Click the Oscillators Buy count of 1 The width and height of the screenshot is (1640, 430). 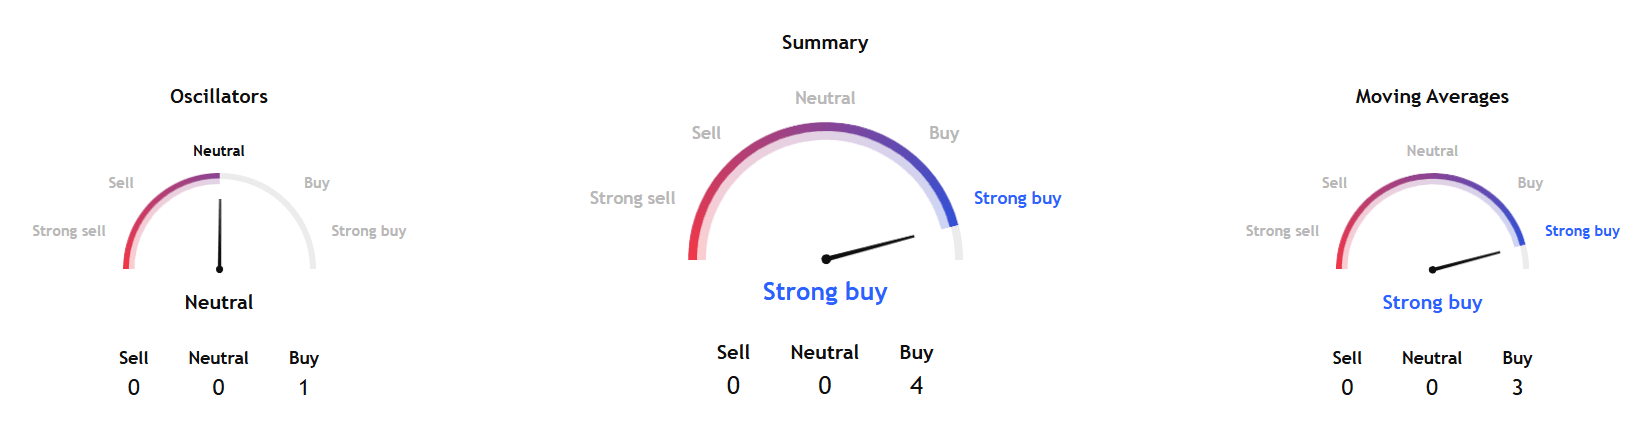(304, 388)
